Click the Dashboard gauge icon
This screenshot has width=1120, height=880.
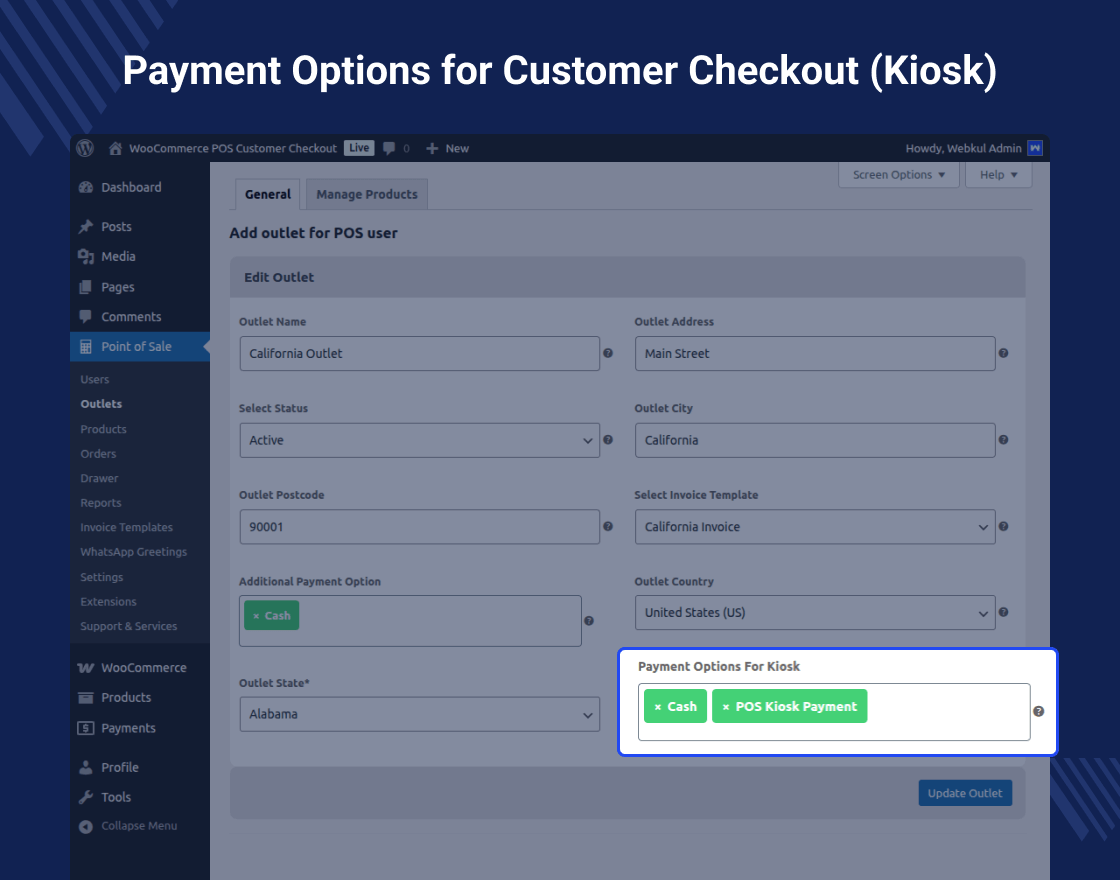point(86,187)
